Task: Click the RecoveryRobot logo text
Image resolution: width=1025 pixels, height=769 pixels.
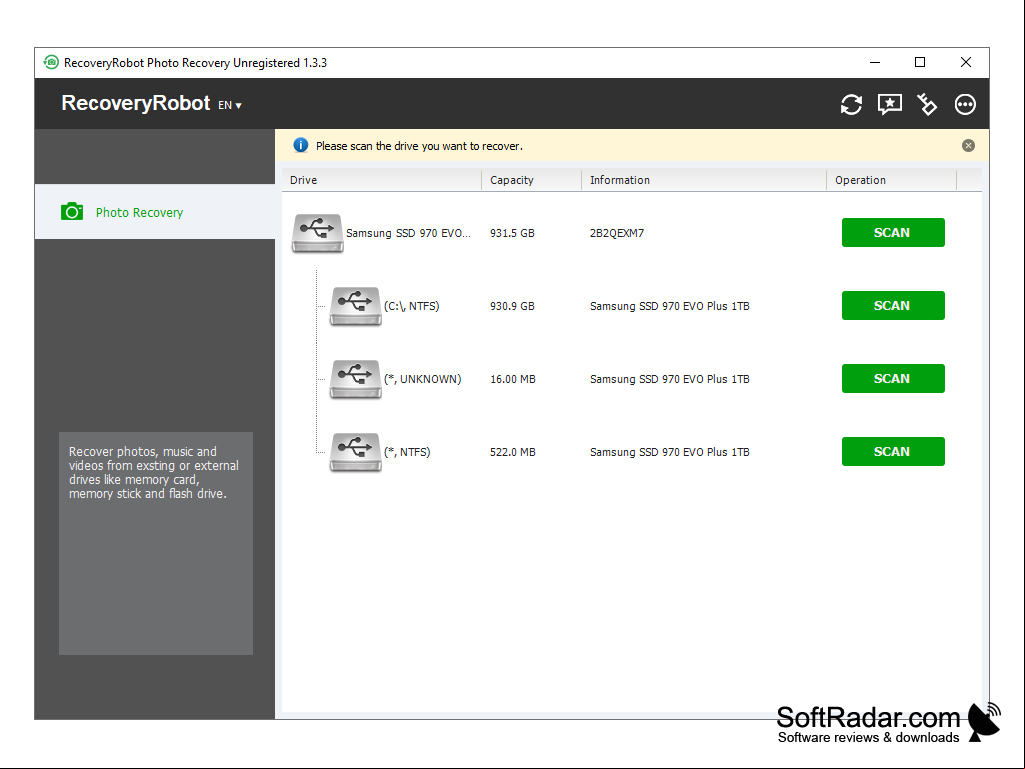Action: coord(135,103)
